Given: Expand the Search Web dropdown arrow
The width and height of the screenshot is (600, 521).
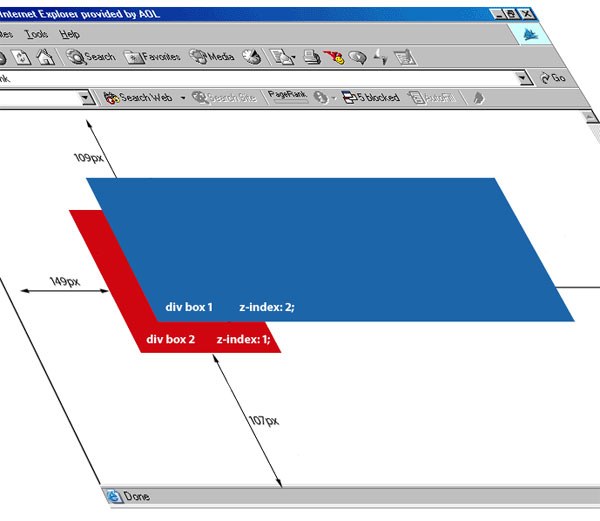Looking at the screenshot, I should 183,97.
